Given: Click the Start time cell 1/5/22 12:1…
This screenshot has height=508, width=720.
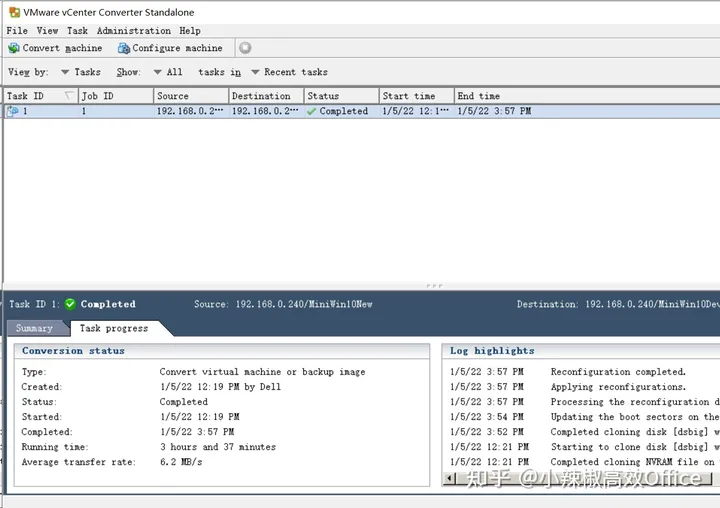Looking at the screenshot, I should pos(416,111).
